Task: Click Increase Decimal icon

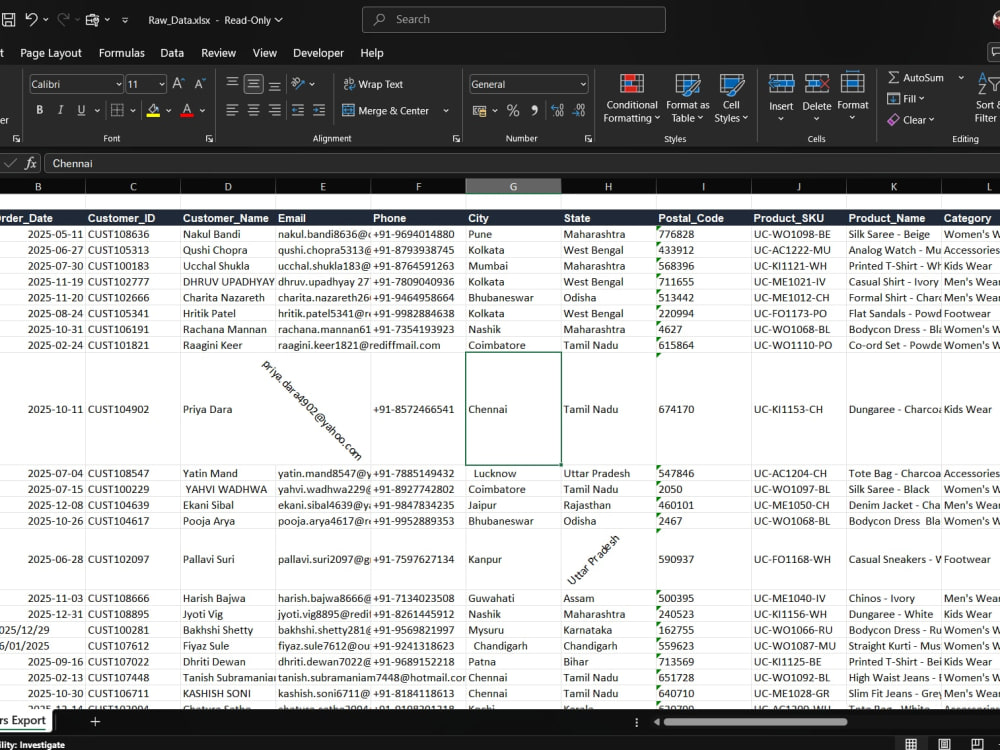Action: [557, 110]
